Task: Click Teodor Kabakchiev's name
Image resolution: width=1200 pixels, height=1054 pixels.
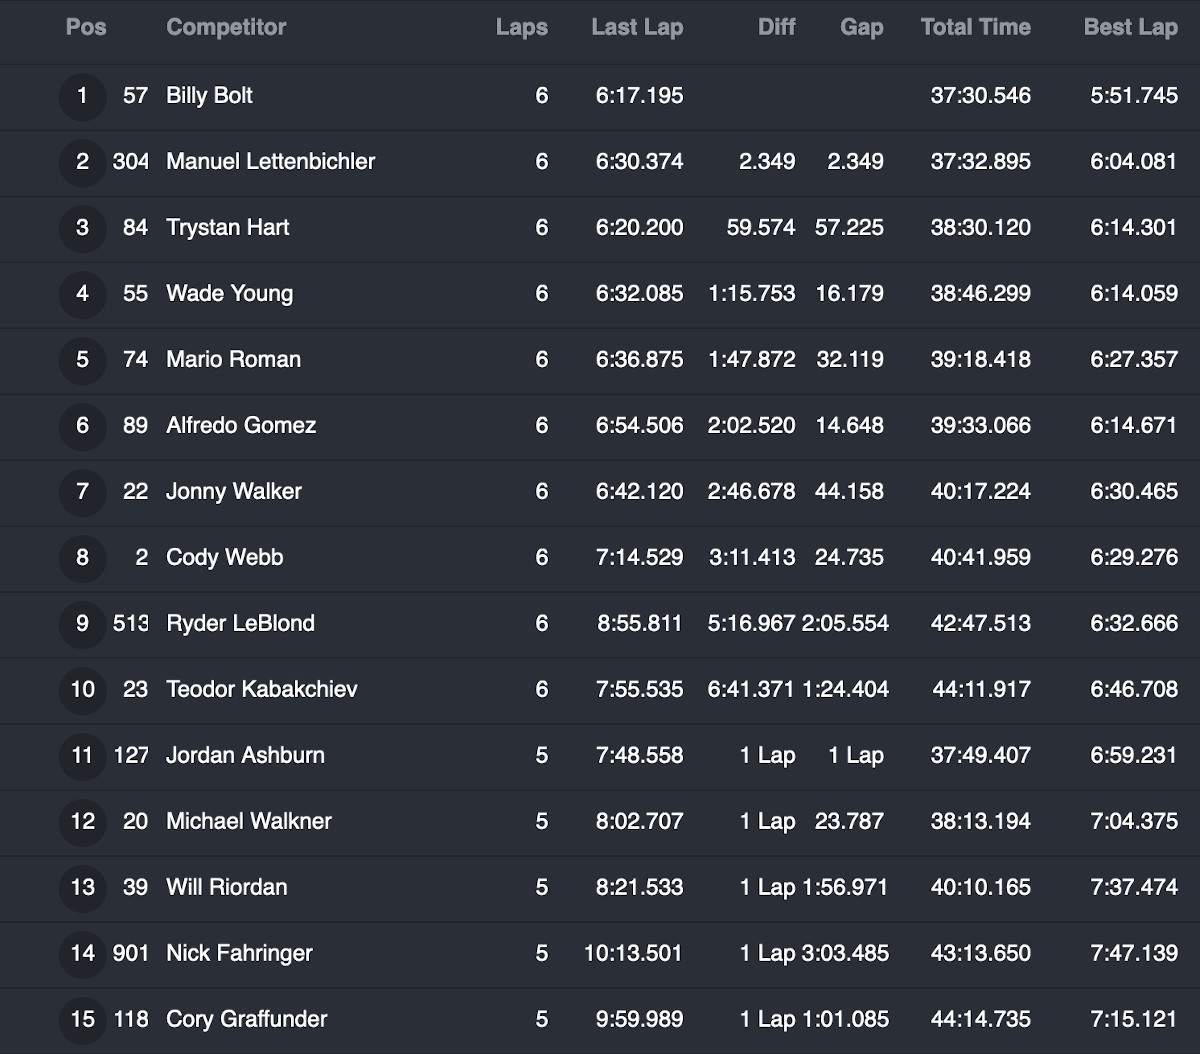Action: click(261, 690)
